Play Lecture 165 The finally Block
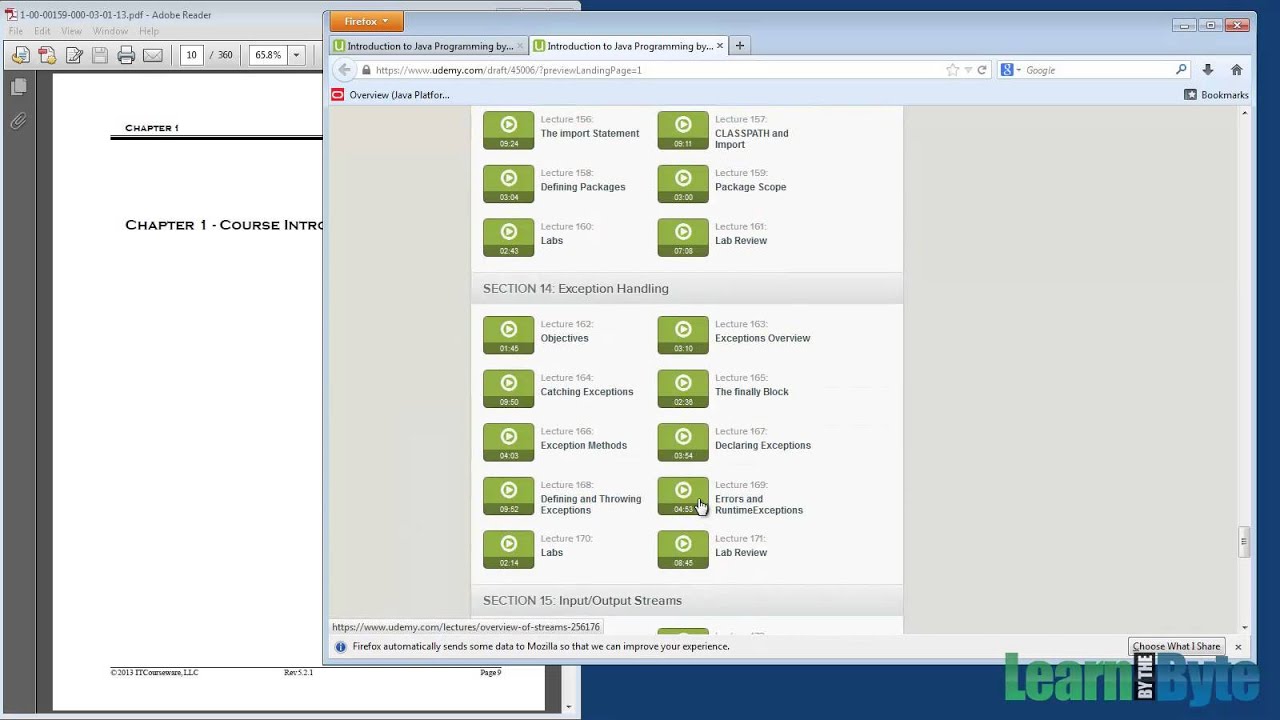This screenshot has height=720, width=1280. [683, 389]
